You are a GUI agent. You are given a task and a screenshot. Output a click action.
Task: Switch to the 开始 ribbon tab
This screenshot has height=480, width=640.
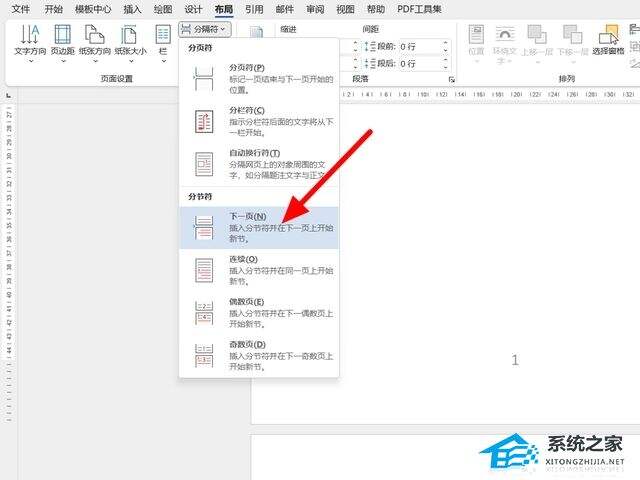(53, 9)
